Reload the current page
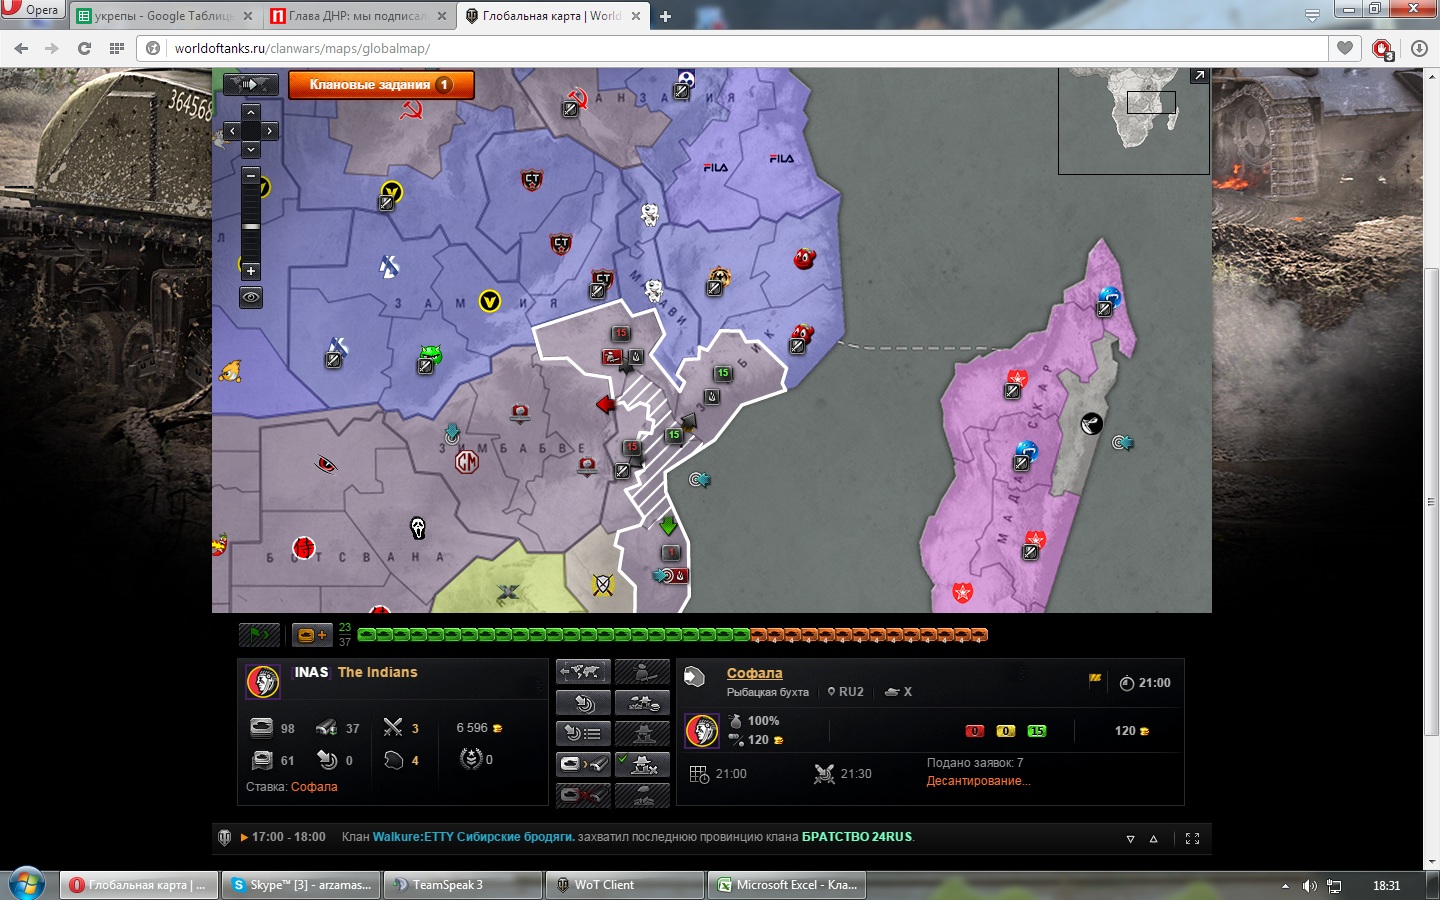Image resolution: width=1440 pixels, height=900 pixels. click(84, 48)
